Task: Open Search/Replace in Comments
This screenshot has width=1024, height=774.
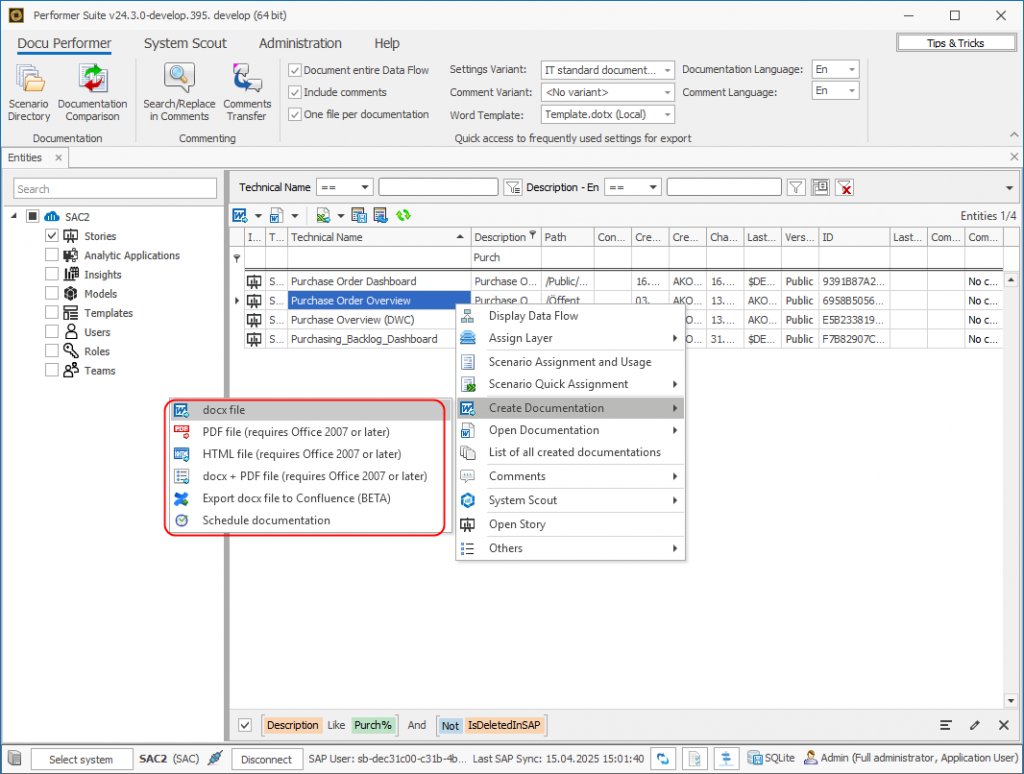Action: coord(179,90)
